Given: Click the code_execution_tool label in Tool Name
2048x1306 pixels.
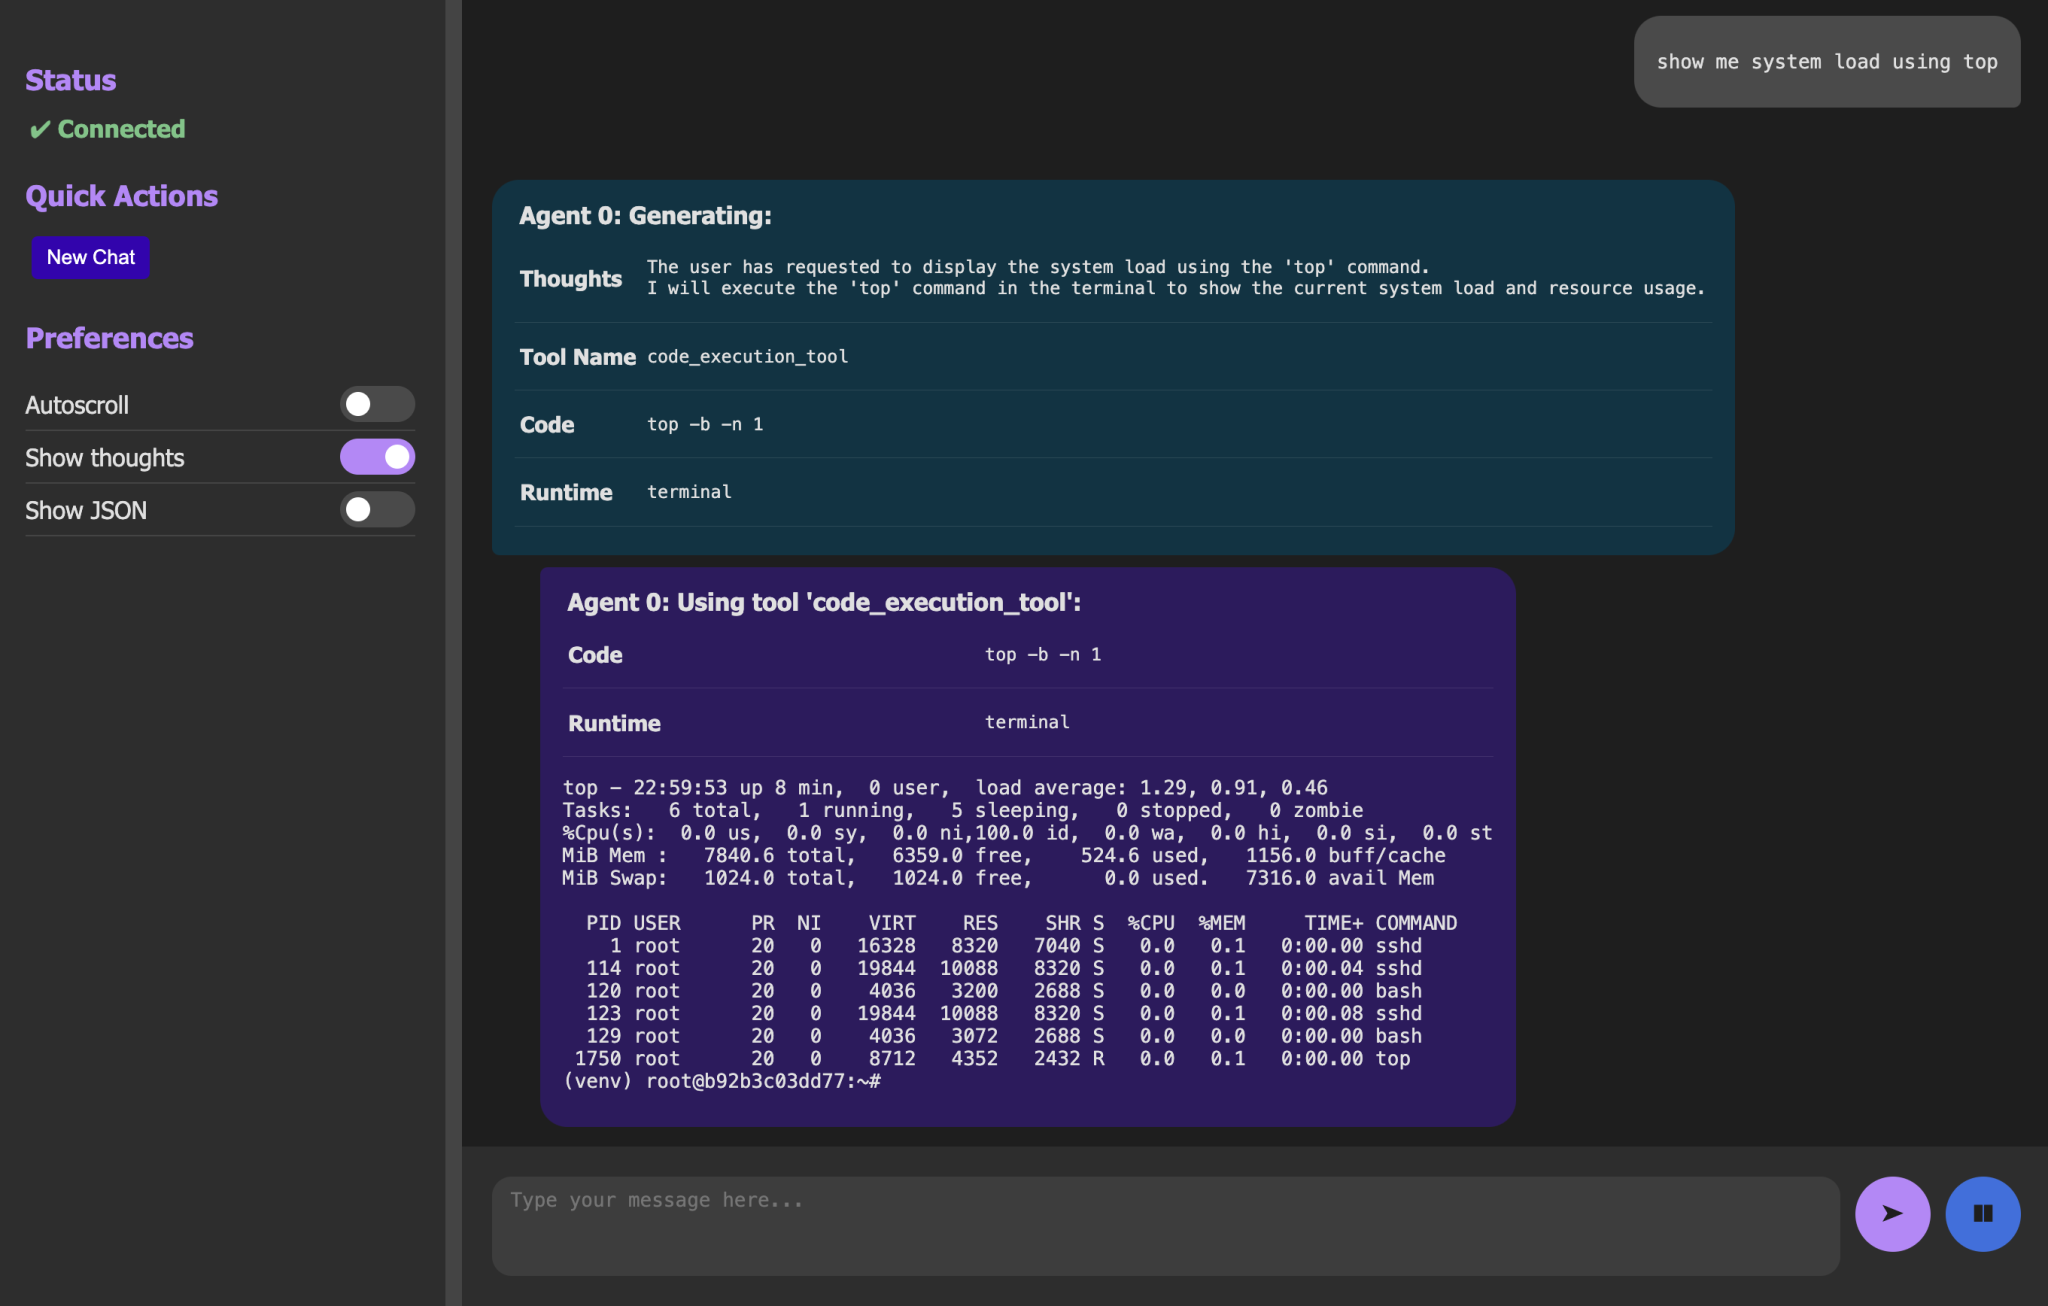Looking at the screenshot, I should [748, 355].
